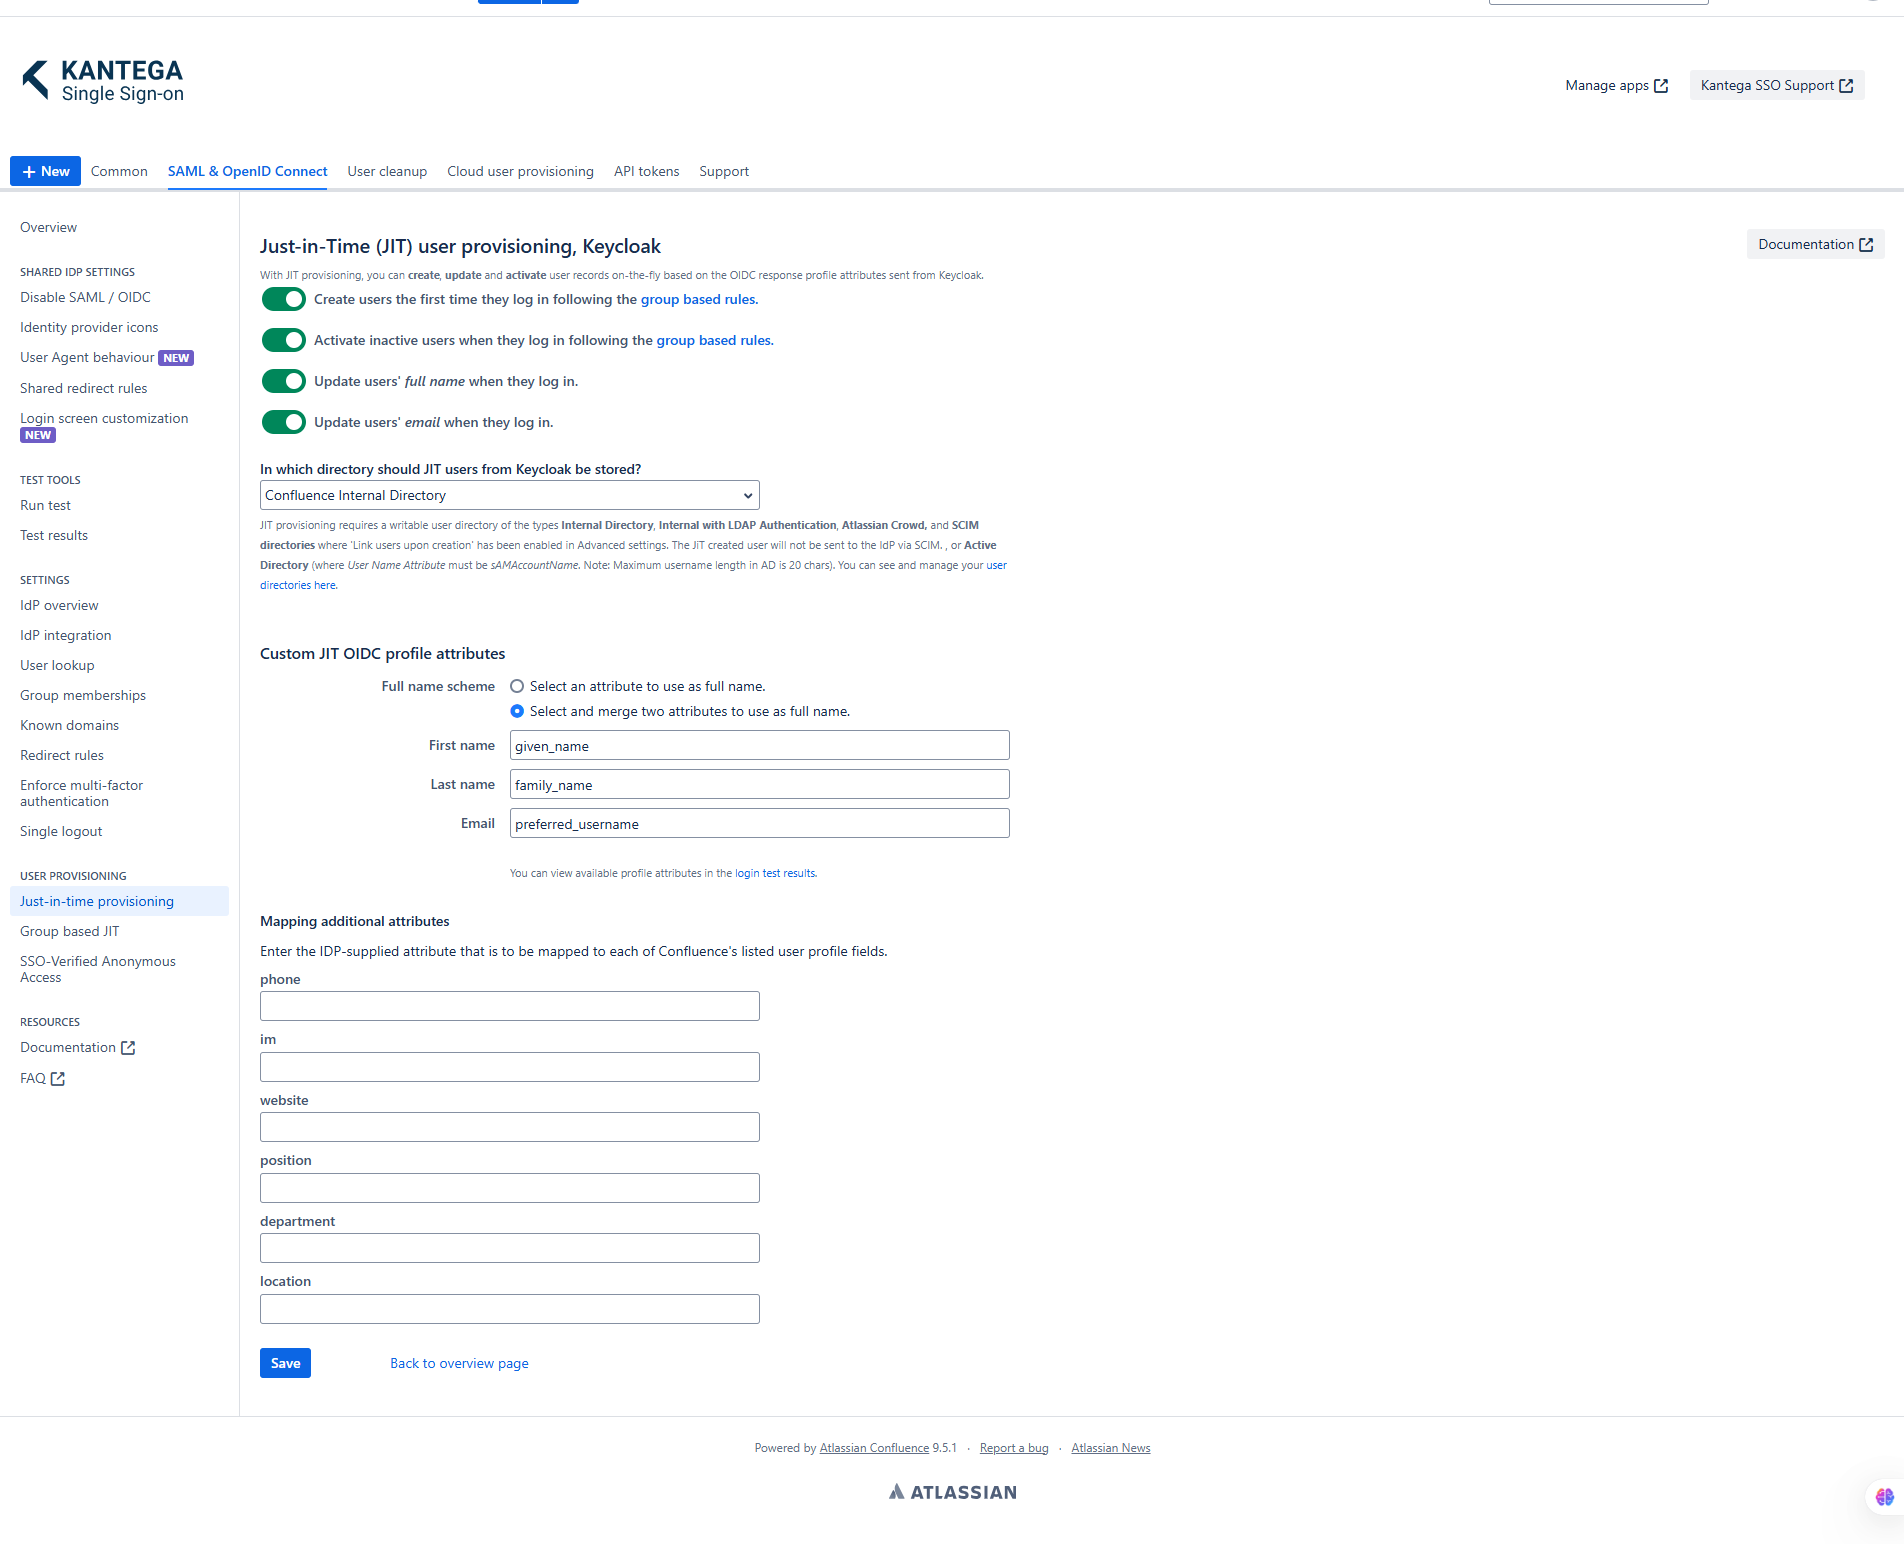Click the First name input field
Screen dimensions: 1904x1544
pyautogui.click(x=760, y=746)
